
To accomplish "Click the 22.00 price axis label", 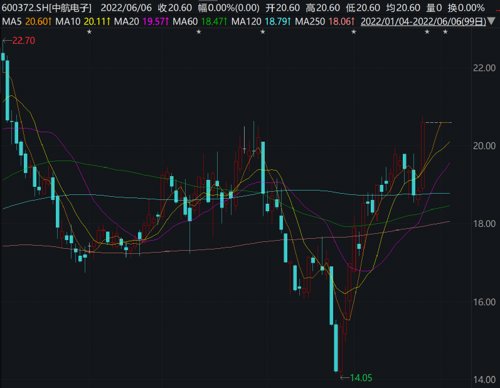I will click(x=484, y=68).
